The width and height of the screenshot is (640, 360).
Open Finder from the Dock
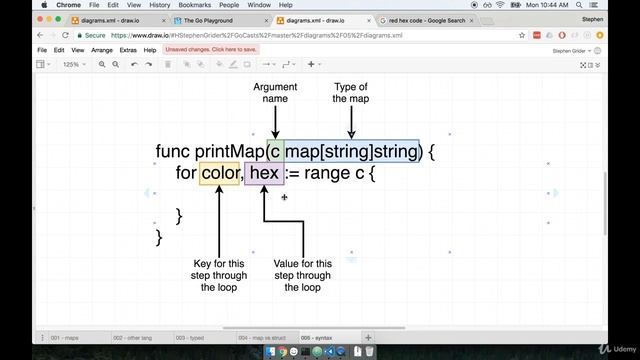click(x=270, y=351)
